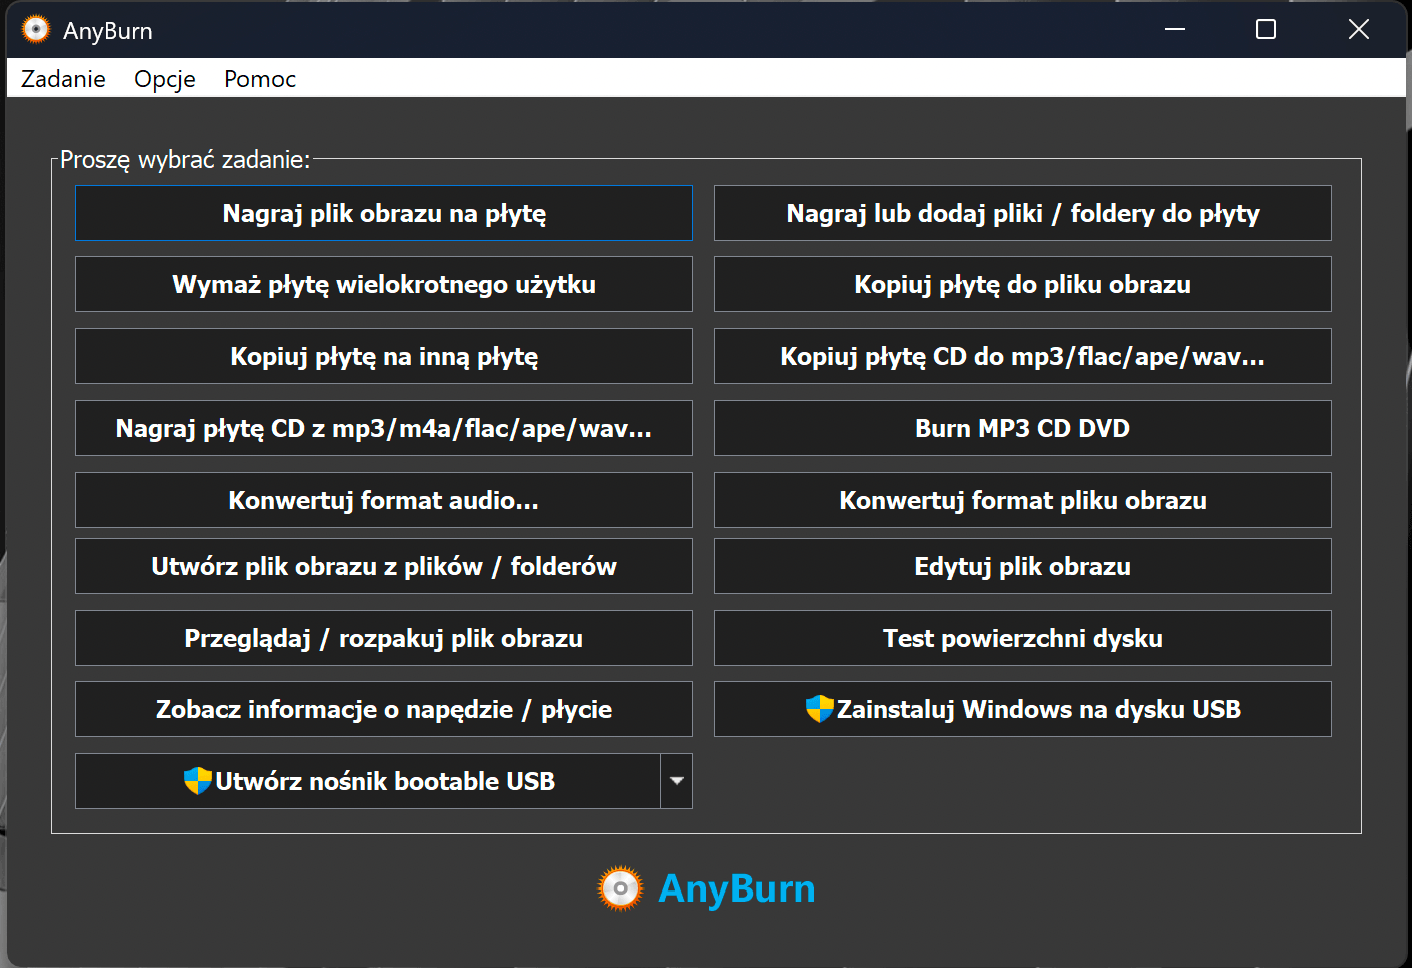View Zobacz informacje o napędzie / płycie

tap(384, 709)
